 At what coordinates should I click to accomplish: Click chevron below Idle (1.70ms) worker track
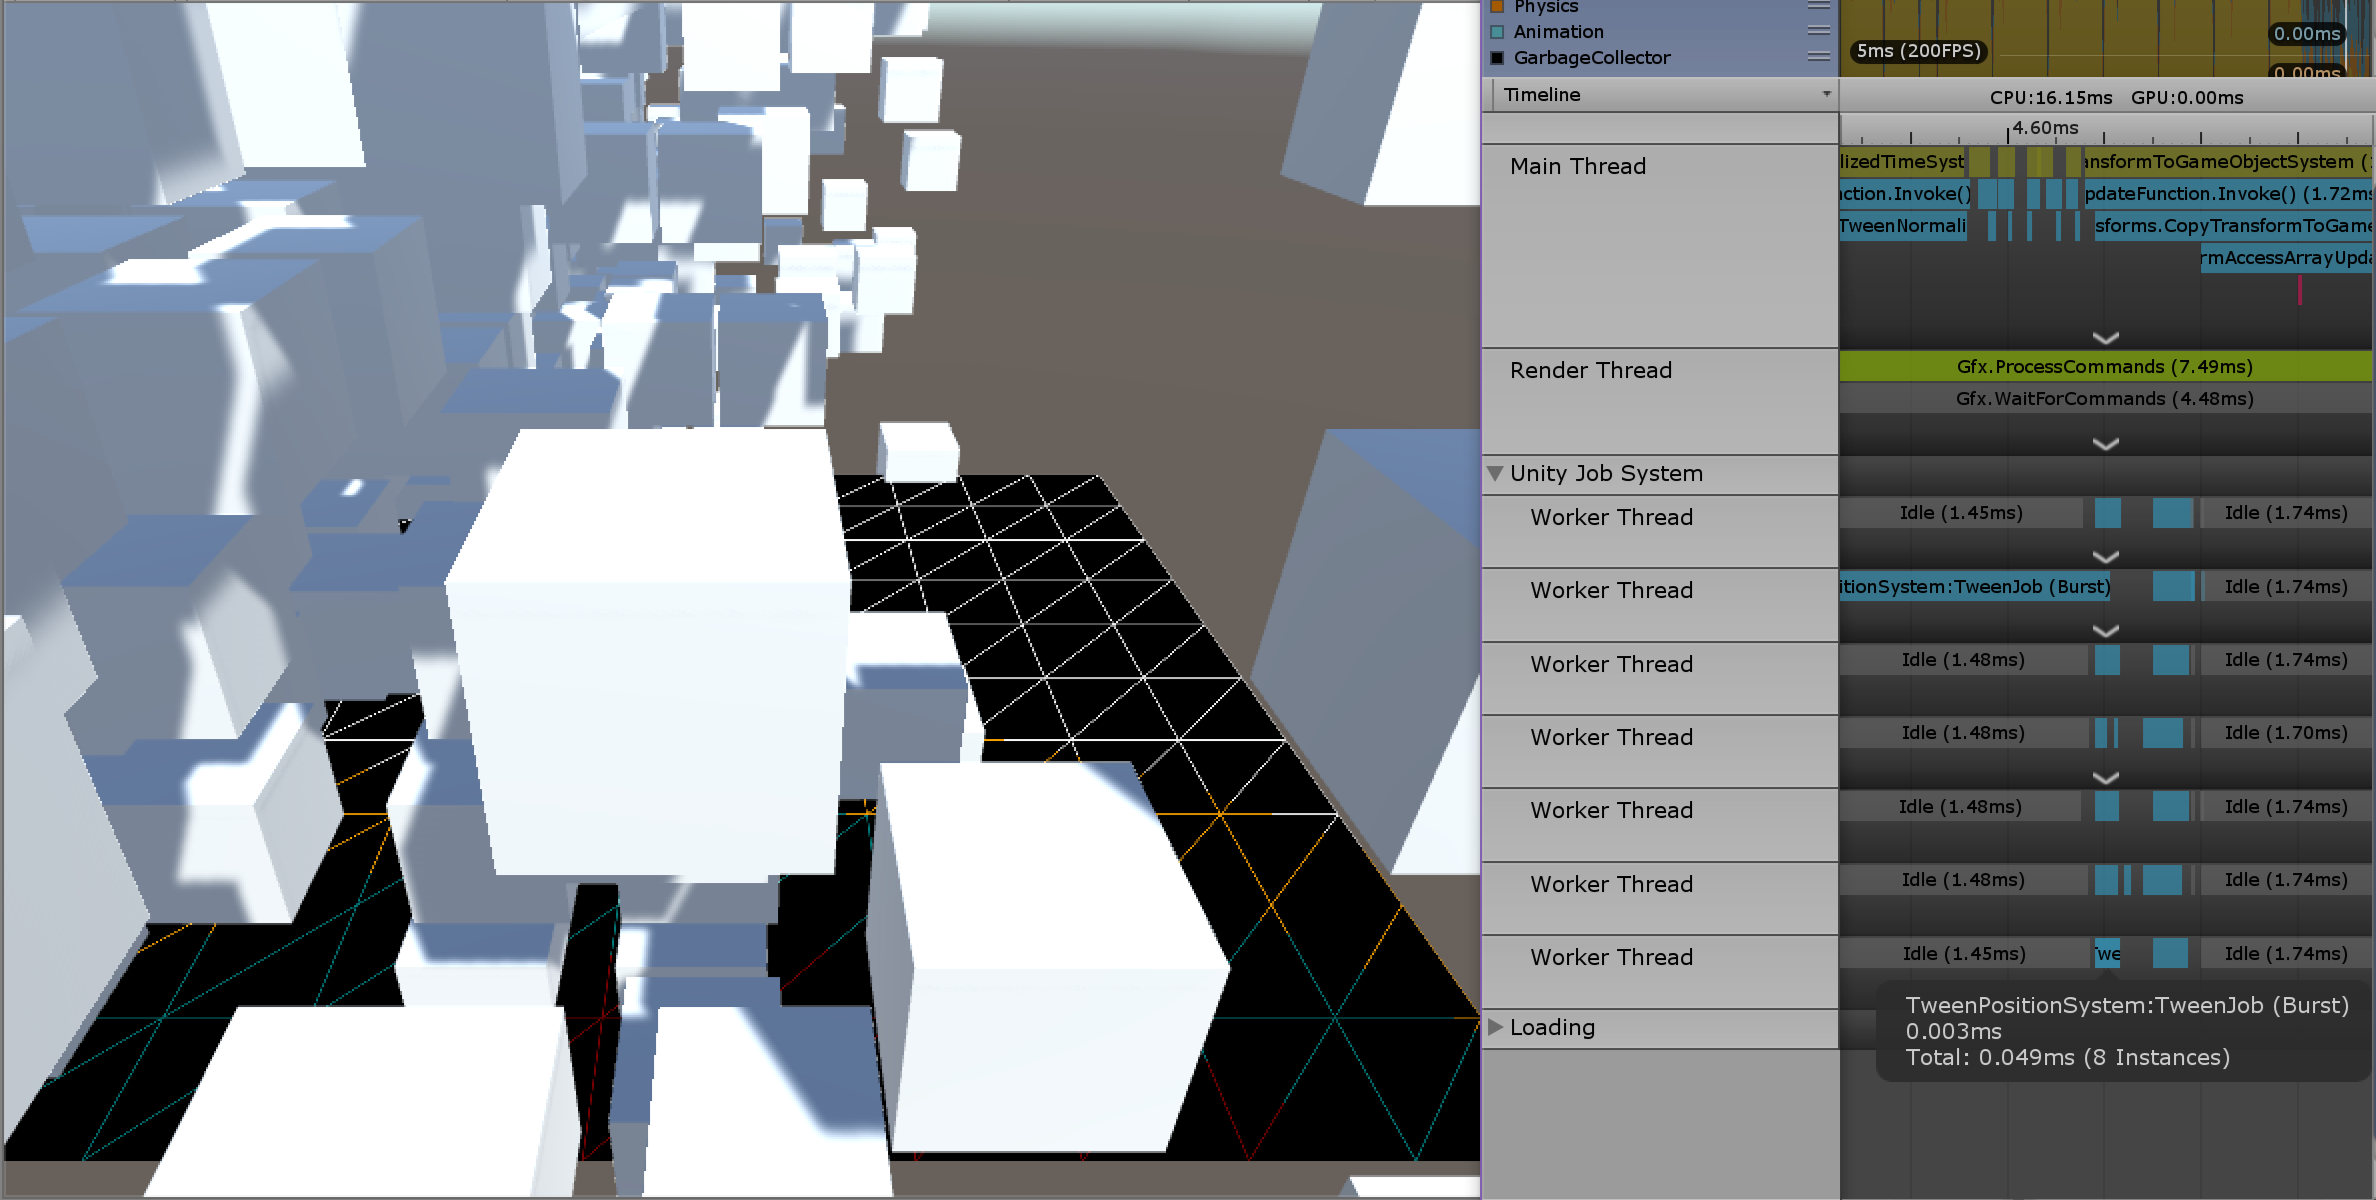2105,778
